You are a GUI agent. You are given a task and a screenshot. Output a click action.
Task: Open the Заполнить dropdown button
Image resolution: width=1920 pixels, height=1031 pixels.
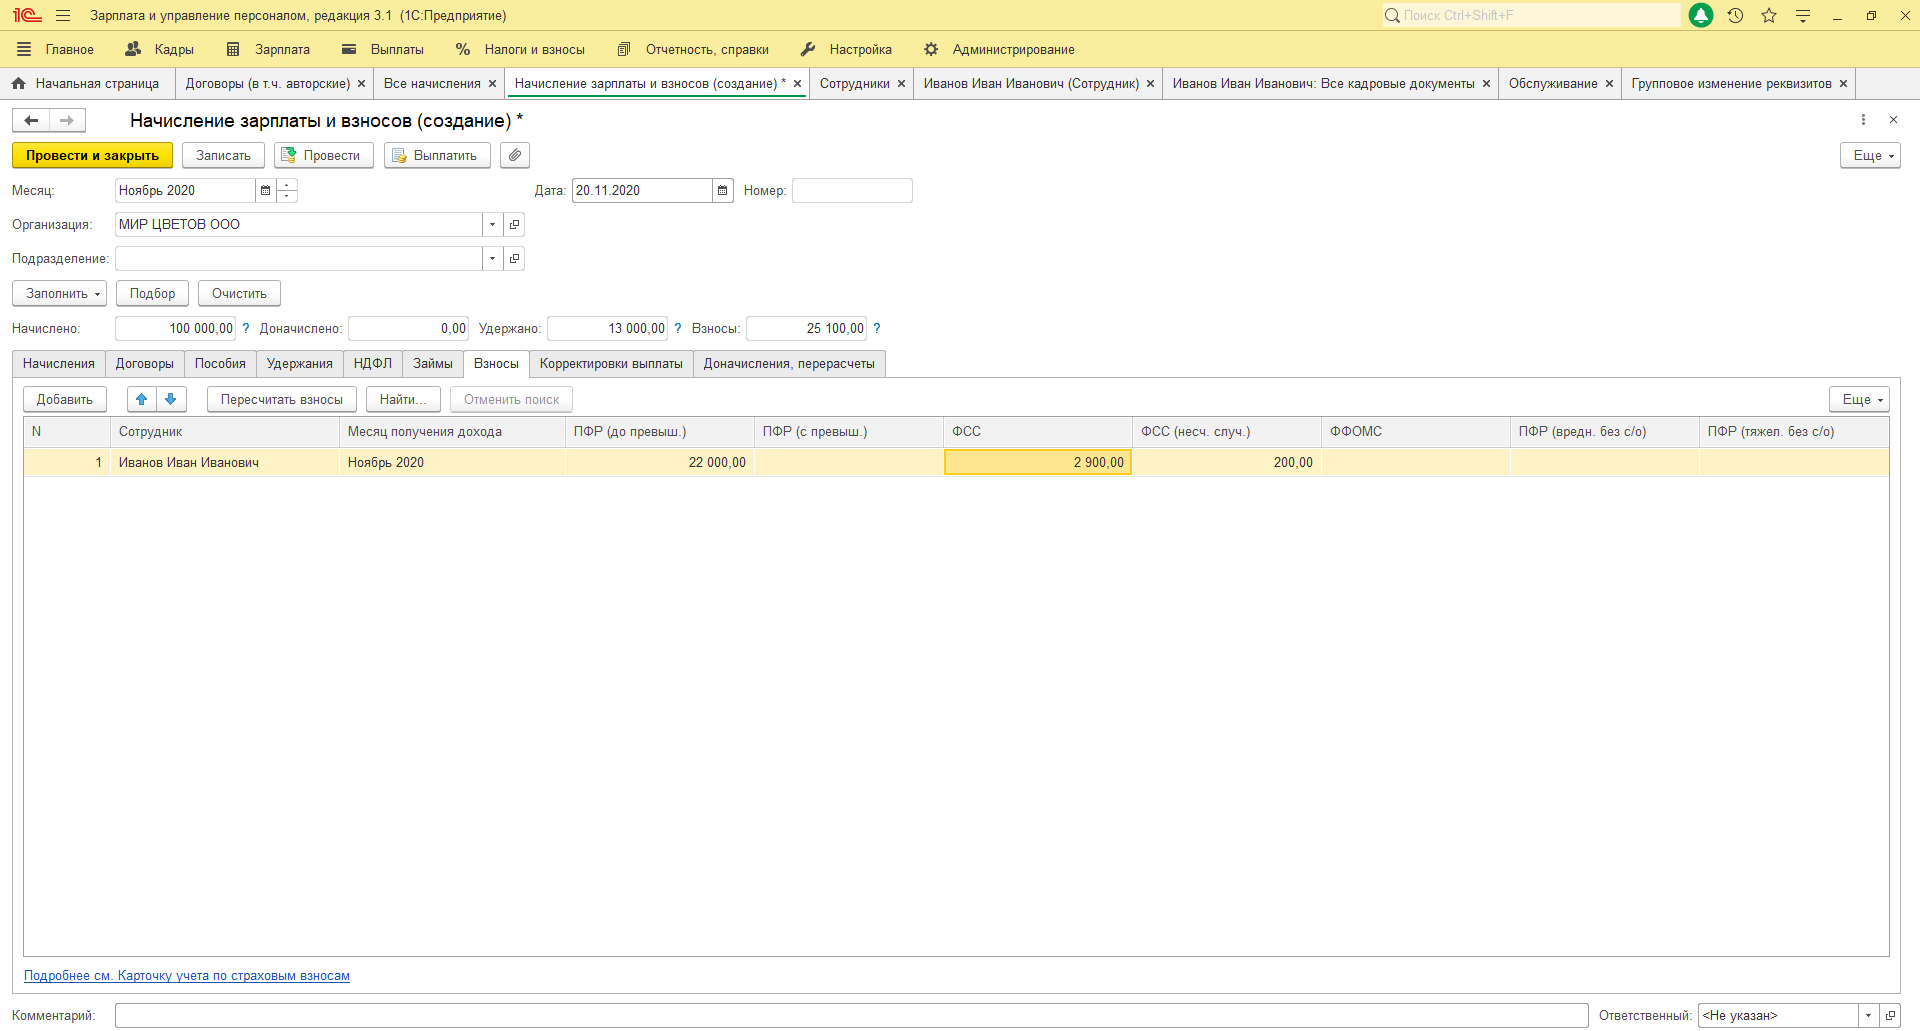(60, 294)
